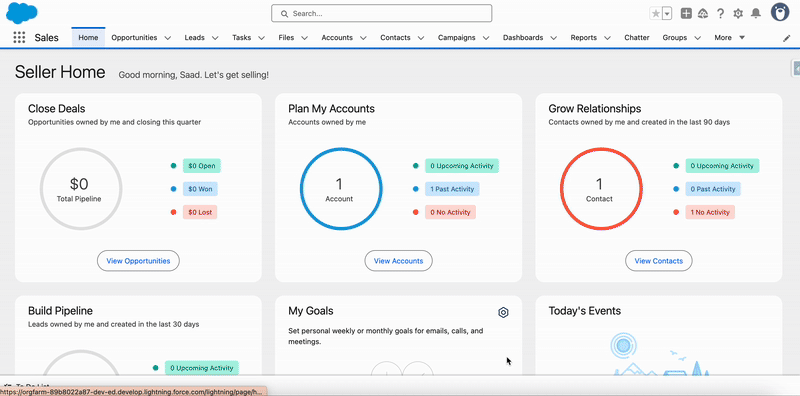Click the search magnifier icon

point(285,14)
